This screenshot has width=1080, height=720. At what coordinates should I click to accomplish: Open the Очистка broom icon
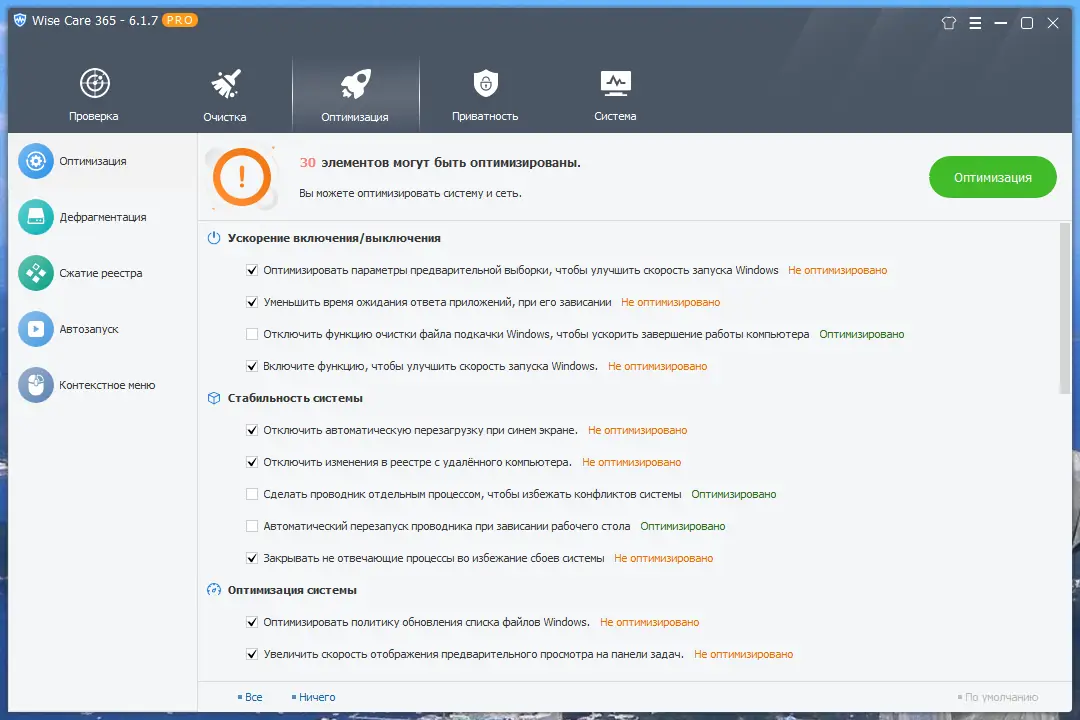tap(225, 83)
